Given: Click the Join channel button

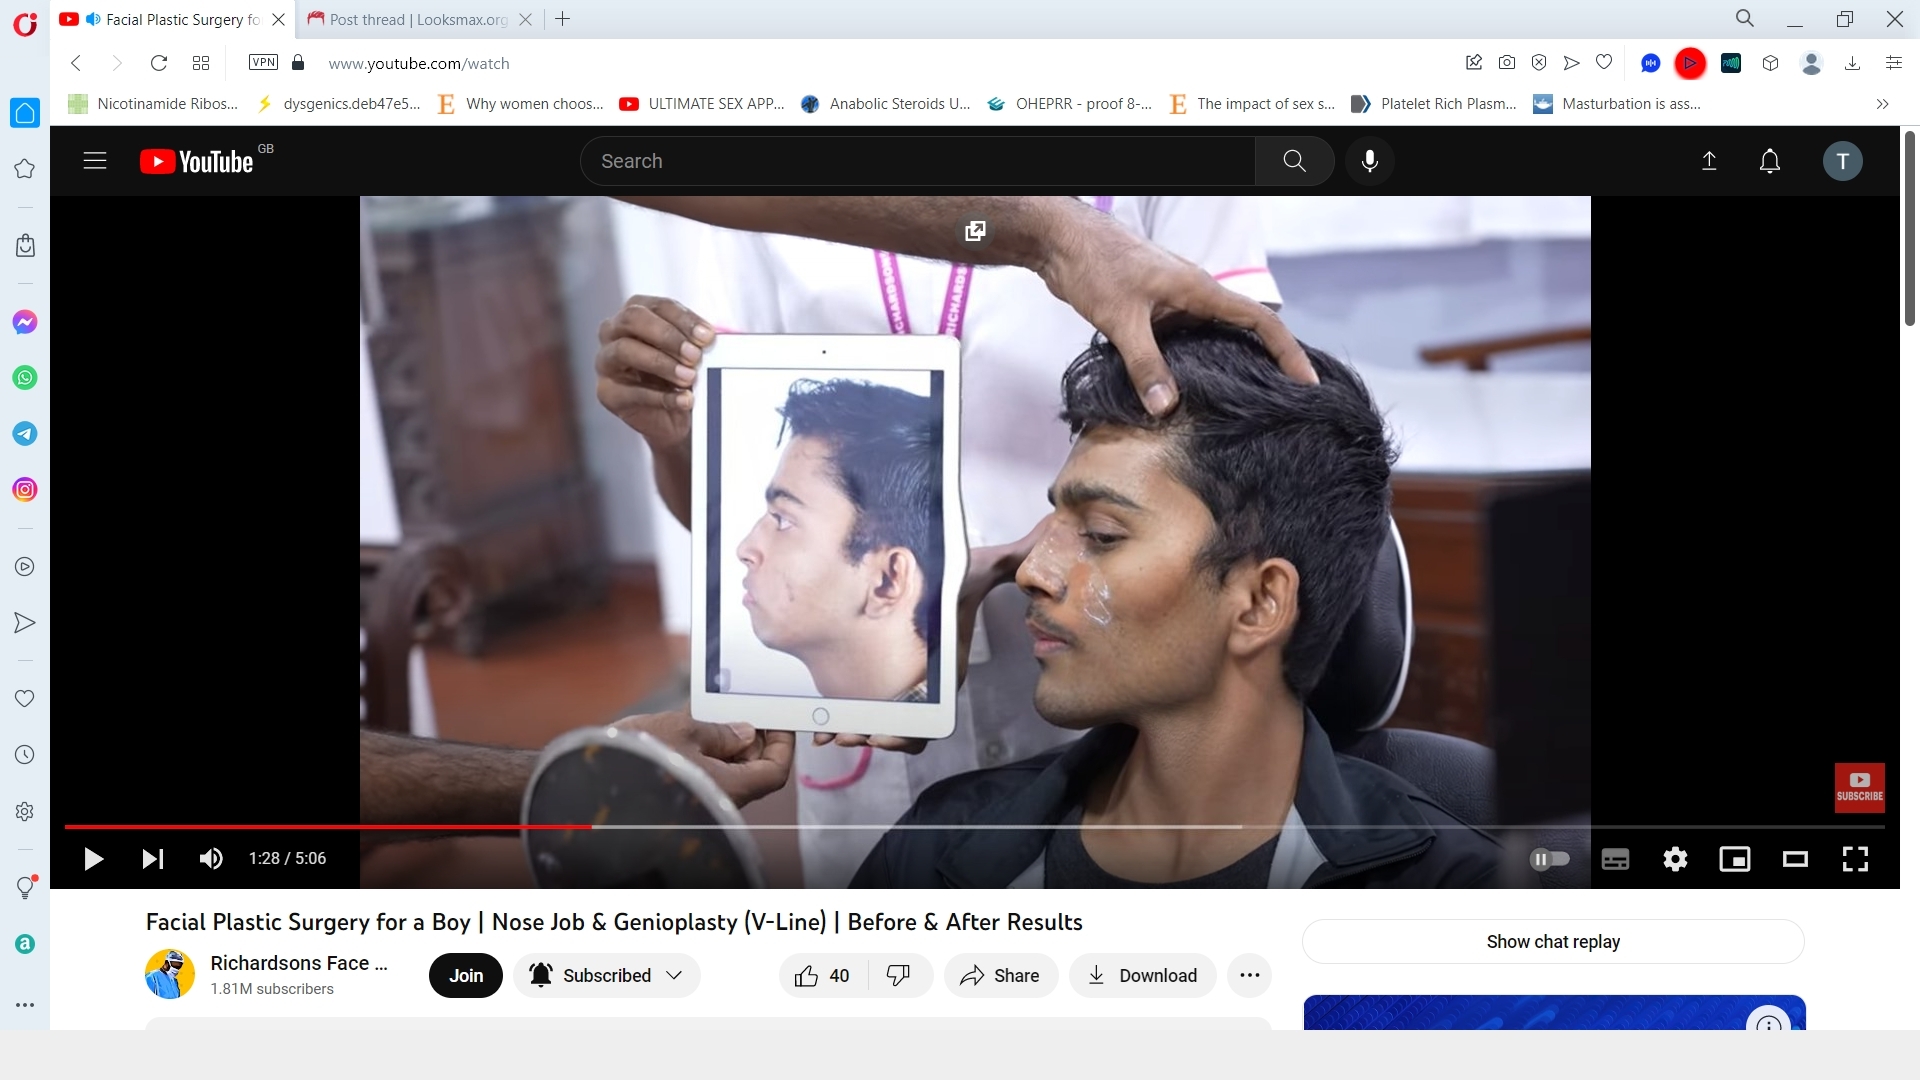Looking at the screenshot, I should 466,976.
